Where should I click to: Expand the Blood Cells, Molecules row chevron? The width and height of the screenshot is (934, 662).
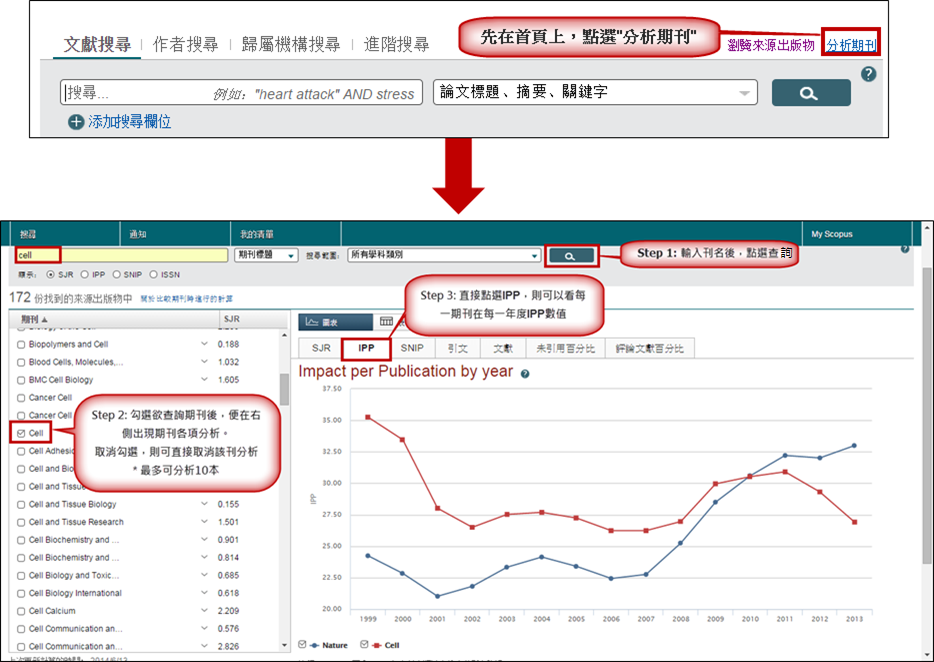(x=204, y=362)
